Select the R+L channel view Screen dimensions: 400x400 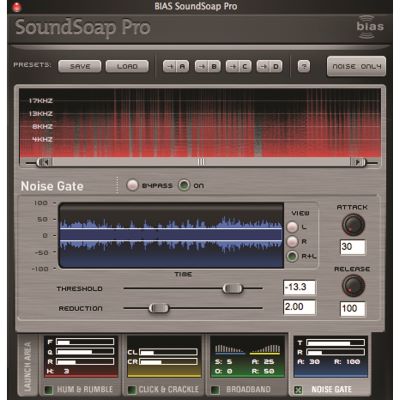[x=292, y=256]
